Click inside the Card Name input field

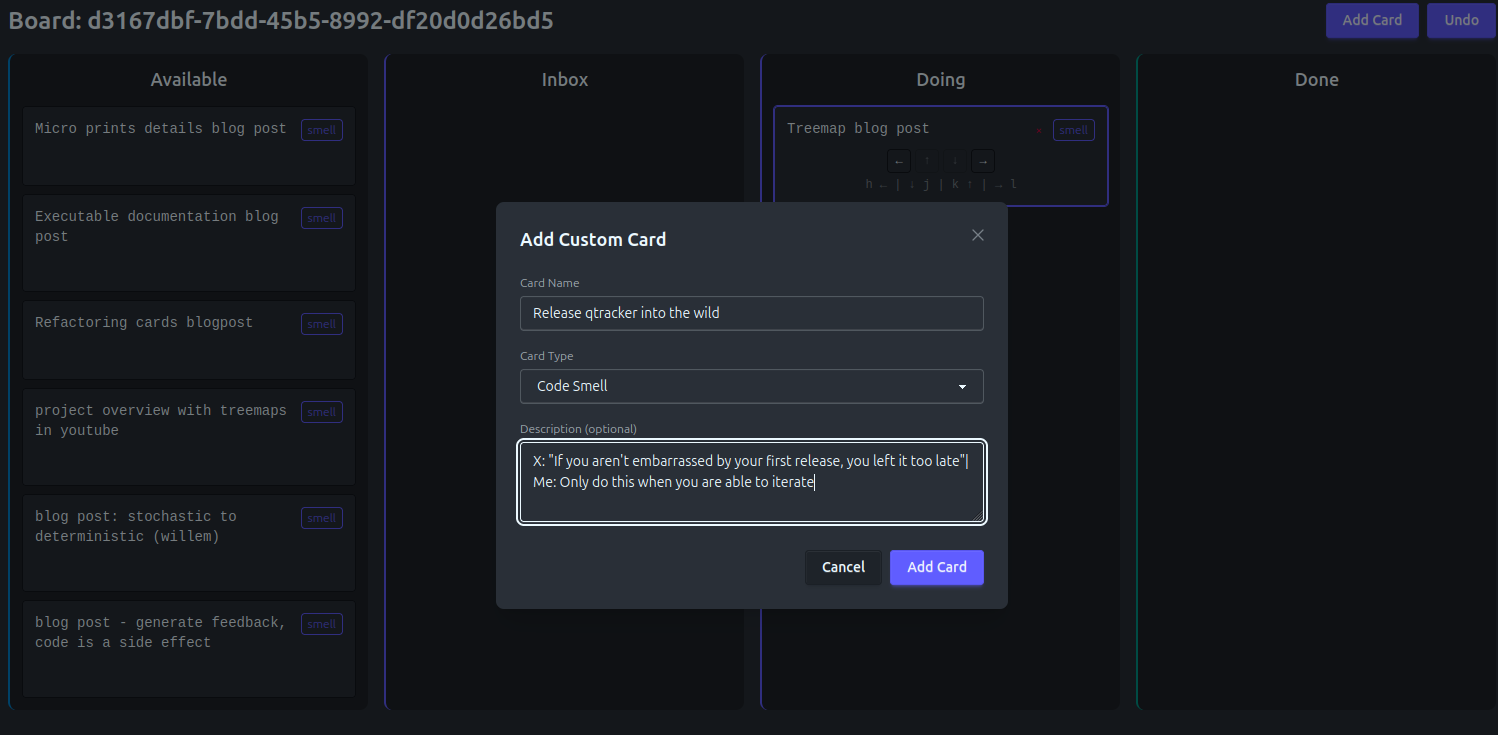point(751,313)
